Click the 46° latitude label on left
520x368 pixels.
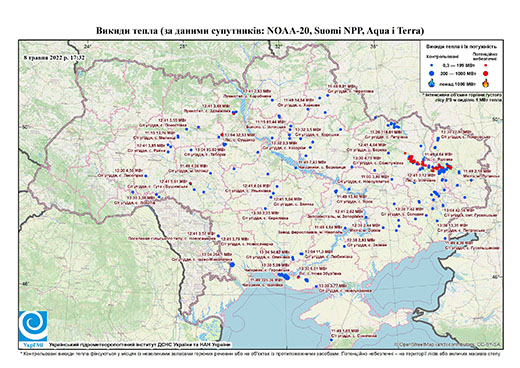(25, 283)
